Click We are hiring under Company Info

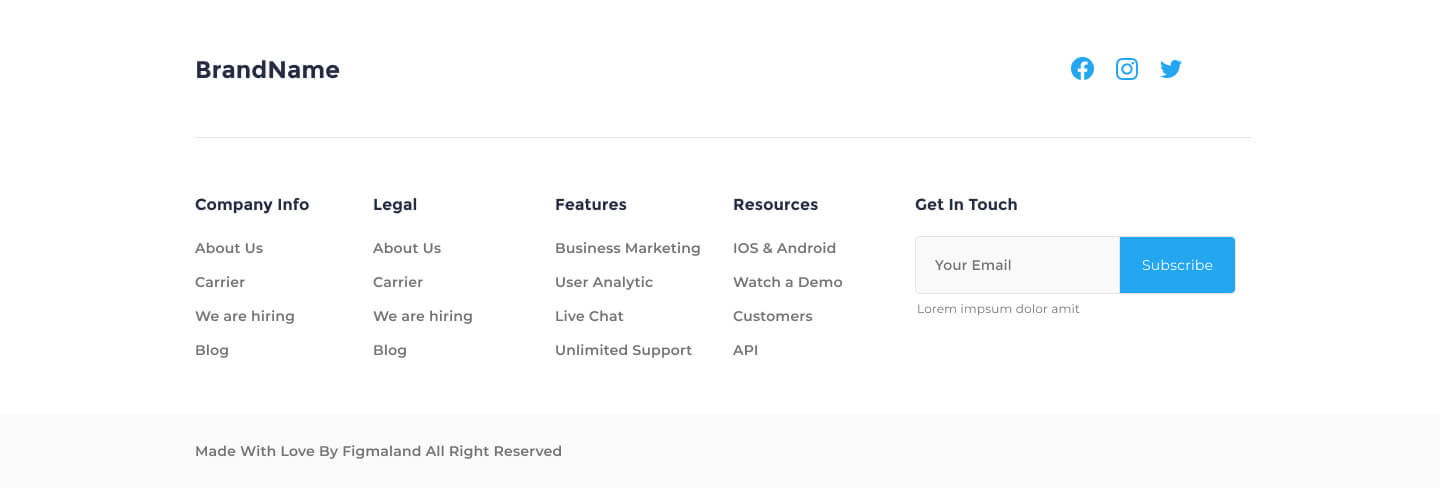245,316
